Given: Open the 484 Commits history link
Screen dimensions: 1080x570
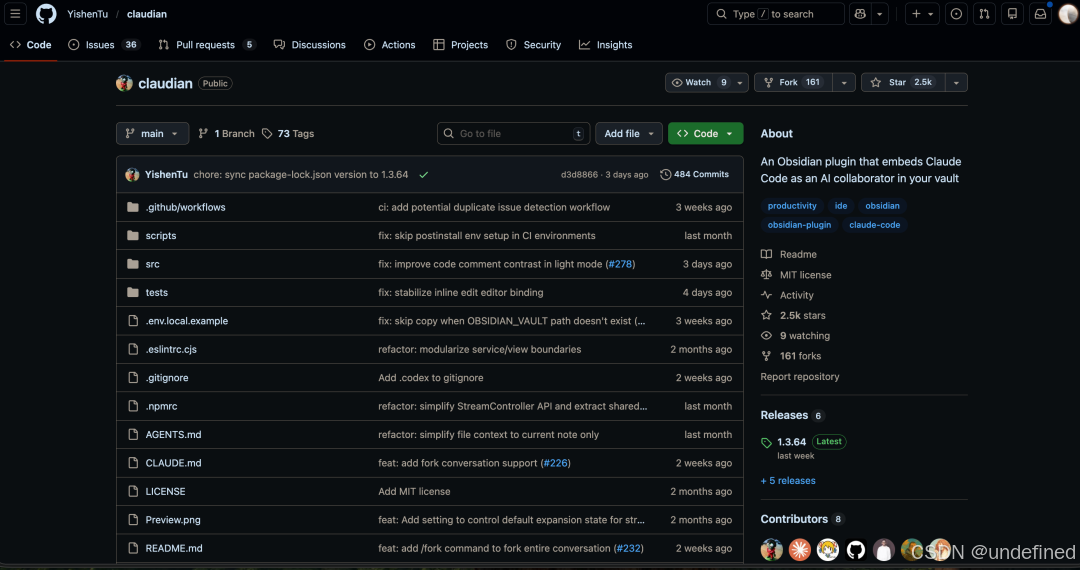Looking at the screenshot, I should tap(694, 175).
